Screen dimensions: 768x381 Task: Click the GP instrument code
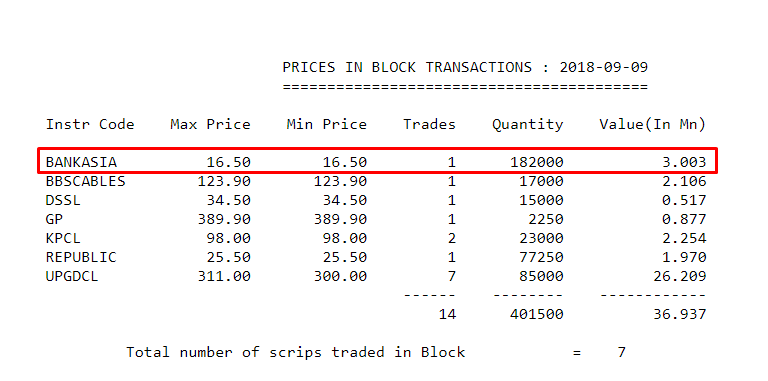pos(54,219)
